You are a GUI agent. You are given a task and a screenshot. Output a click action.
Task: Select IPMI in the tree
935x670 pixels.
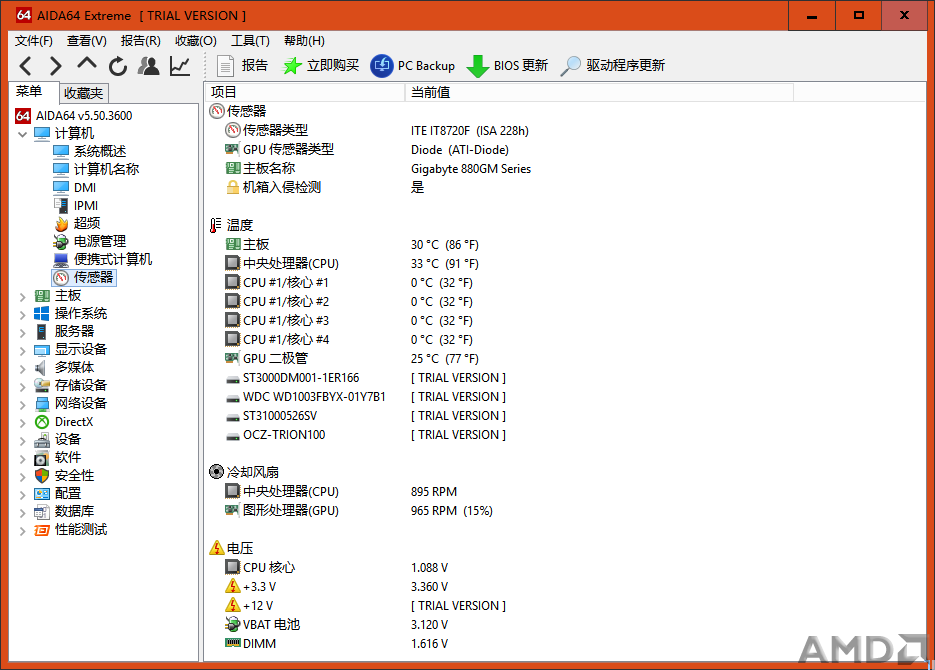point(86,205)
